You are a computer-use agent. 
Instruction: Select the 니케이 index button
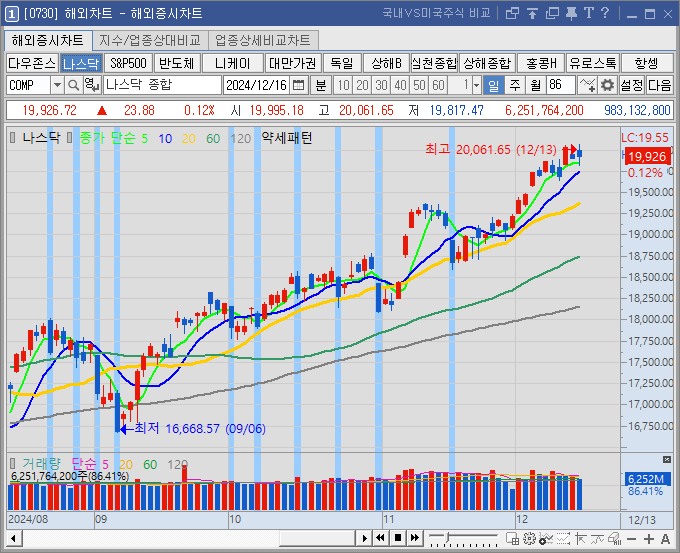[233, 63]
